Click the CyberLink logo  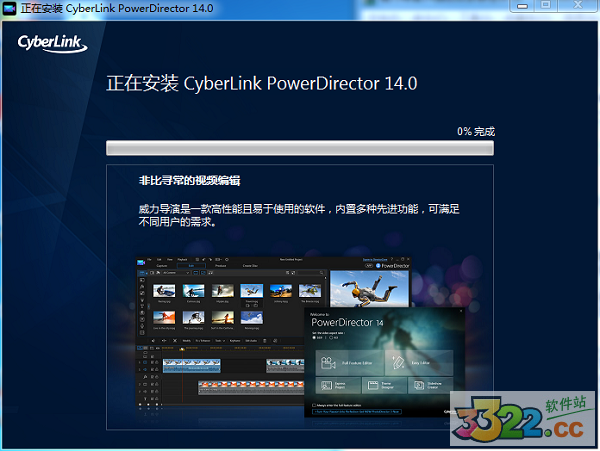click(x=52, y=43)
